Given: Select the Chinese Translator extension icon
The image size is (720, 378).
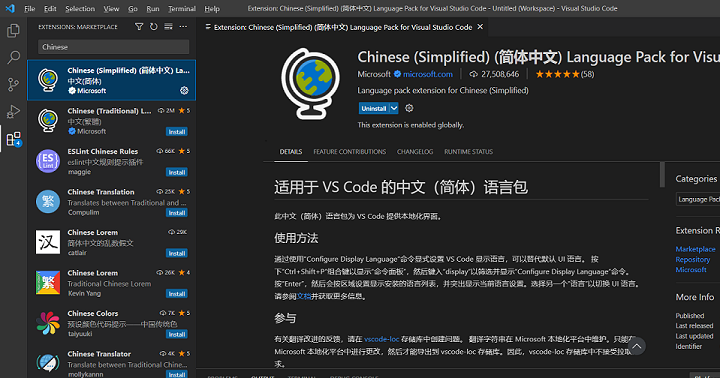Looking at the screenshot, I should pos(48,363).
